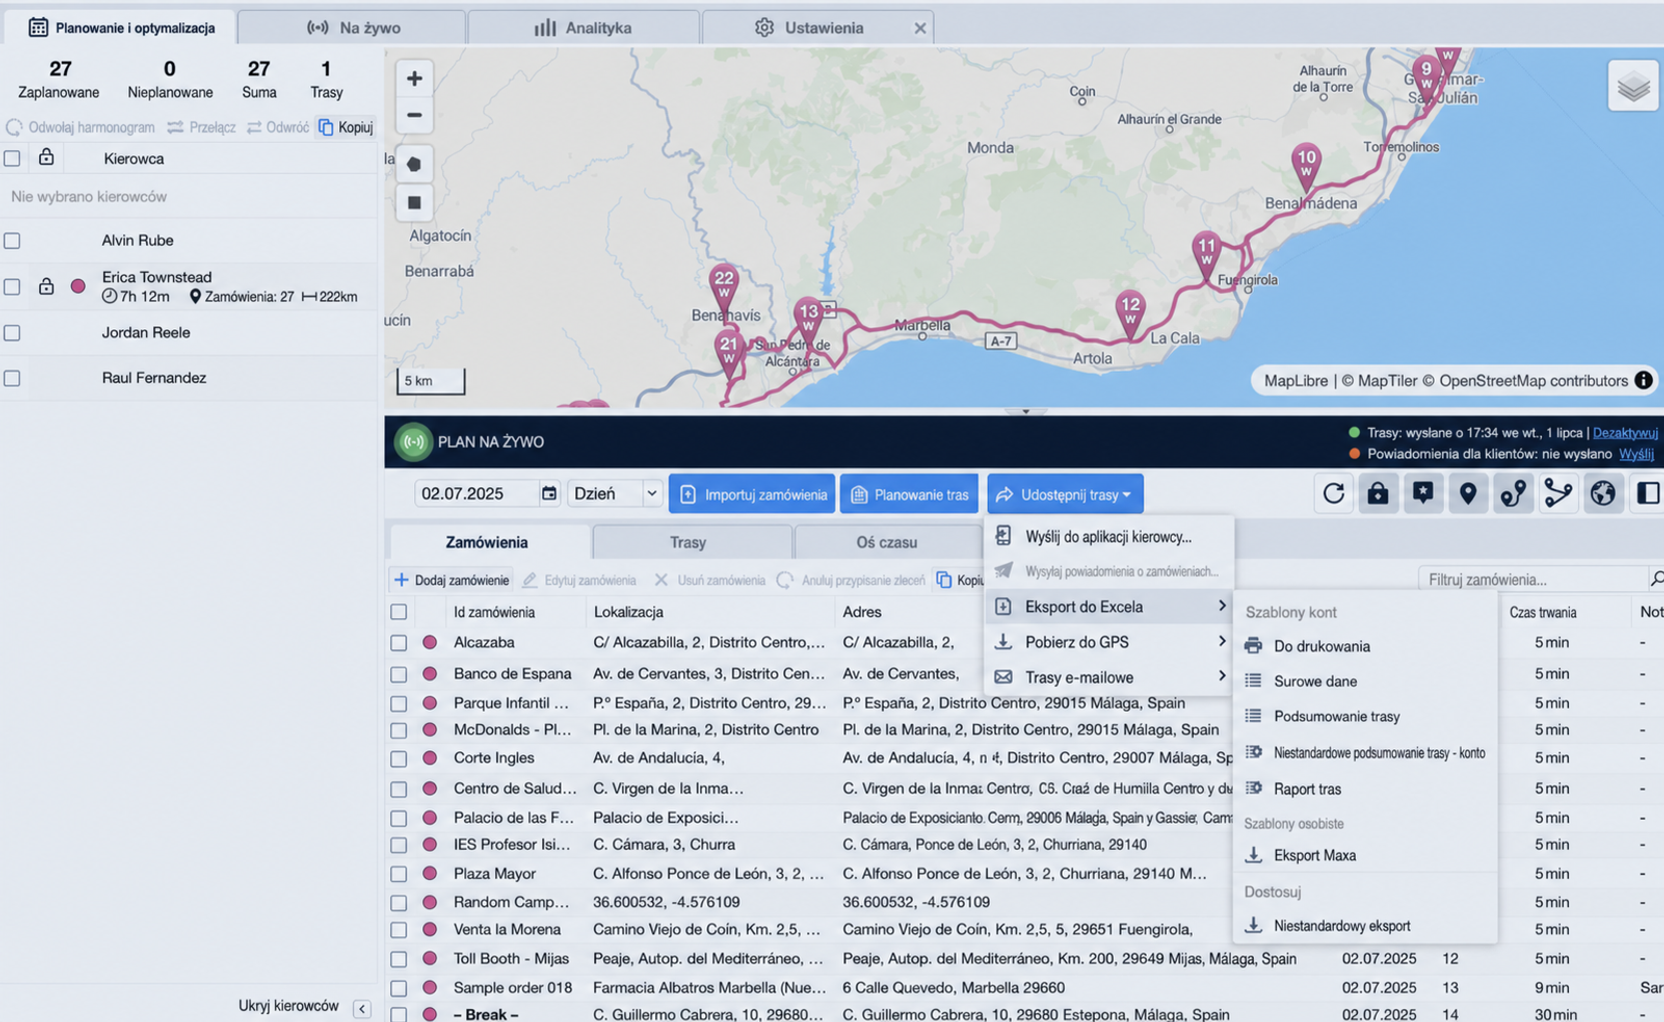Tick the select-all orders header checkbox
This screenshot has width=1664, height=1022.
pos(399,612)
